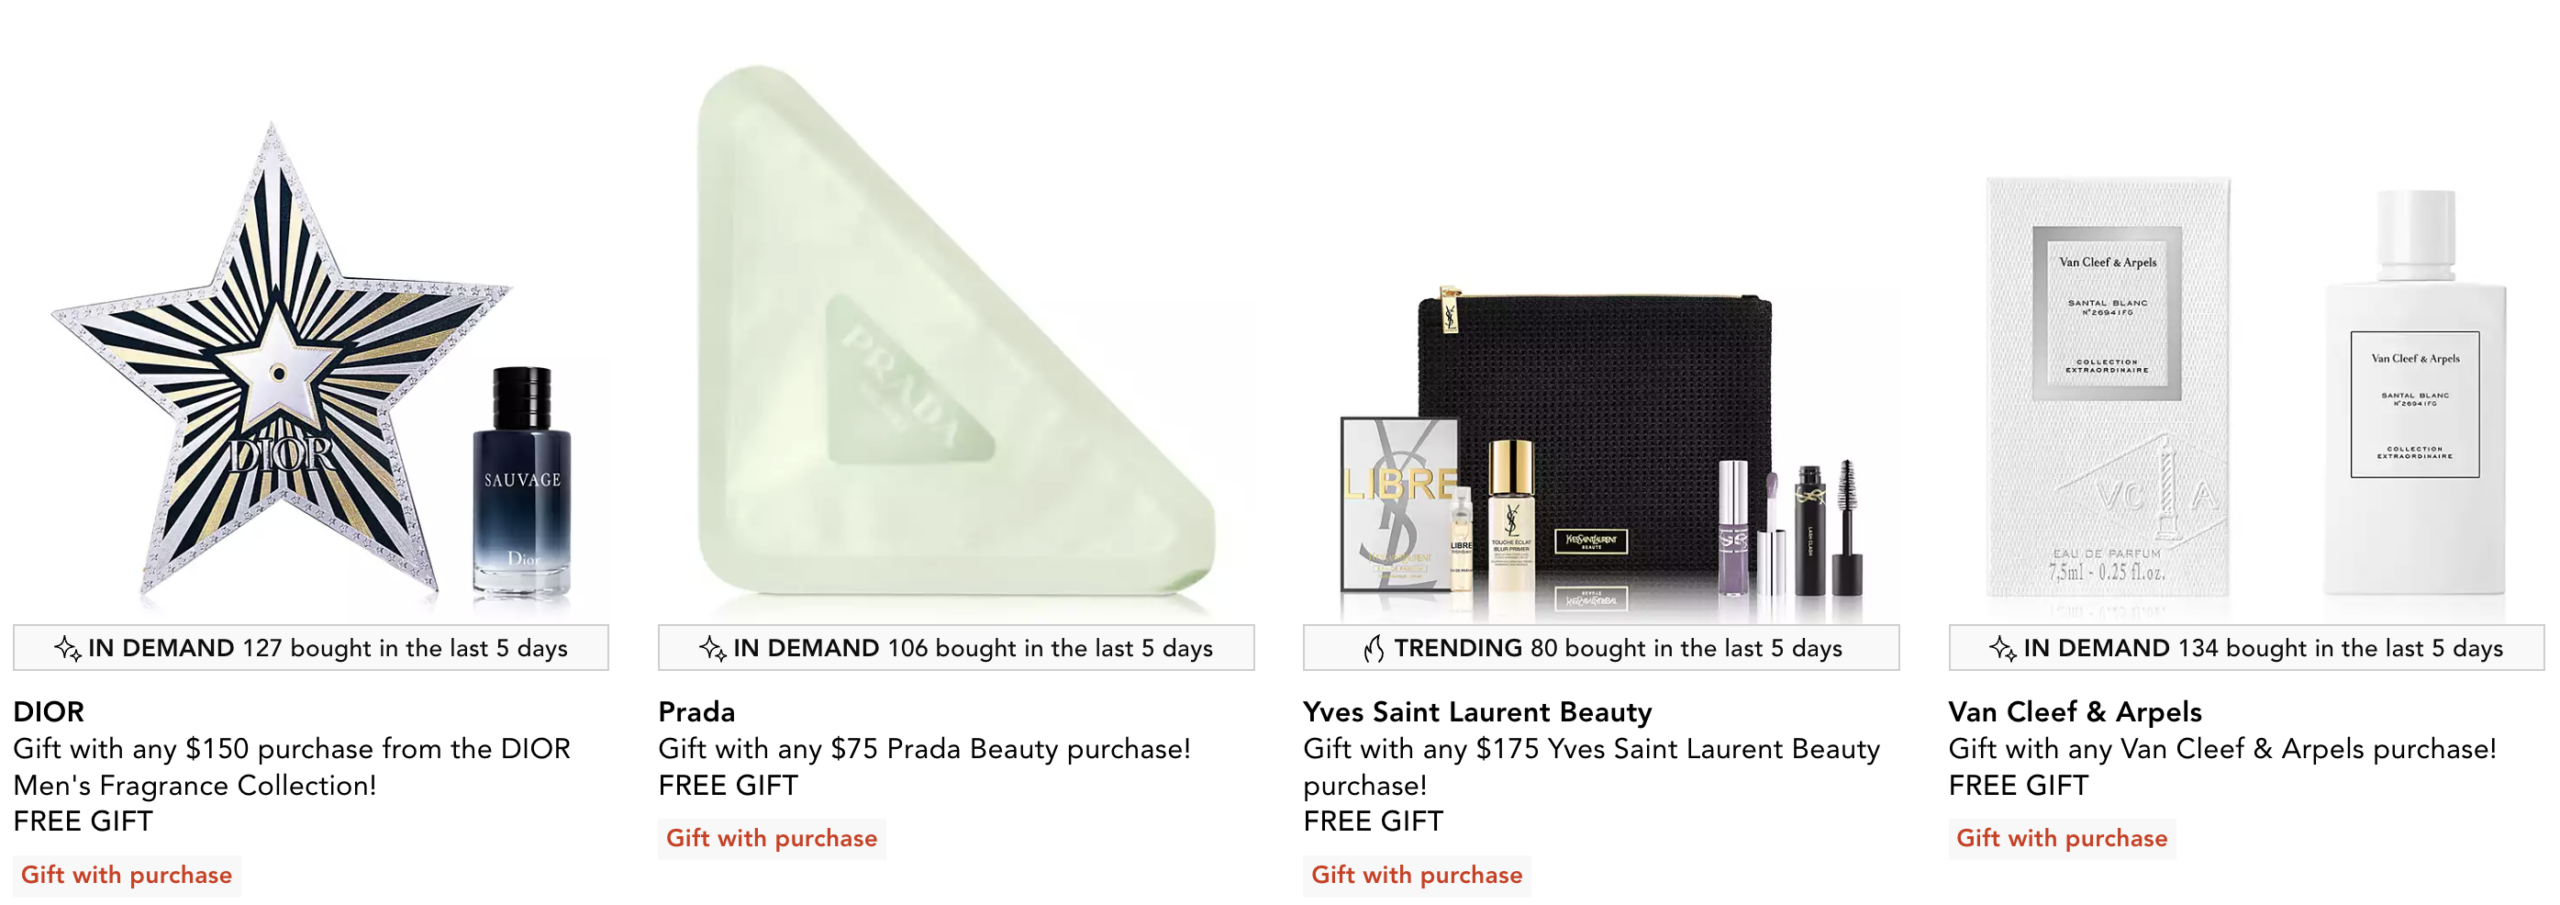Click the Gift with purchase tag under Van Cleef

click(2061, 838)
